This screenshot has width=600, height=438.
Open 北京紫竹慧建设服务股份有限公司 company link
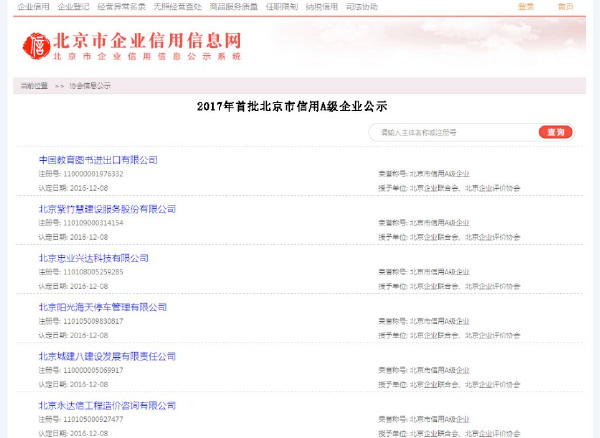[107, 209]
